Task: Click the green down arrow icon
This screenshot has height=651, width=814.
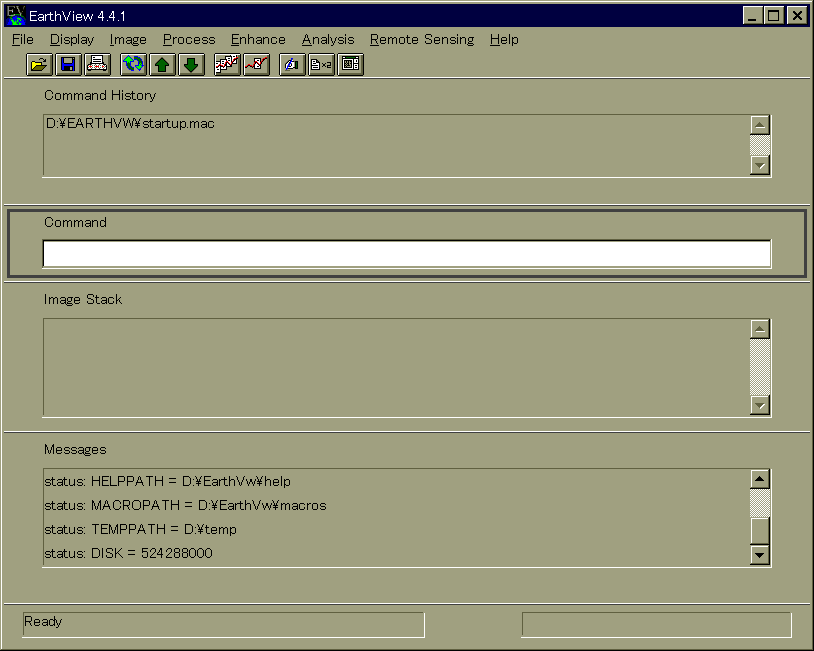Action: pos(192,65)
